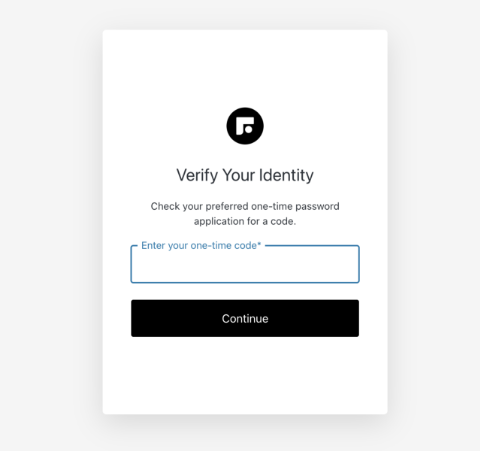Viewport: 480px width, 451px height.
Task: Click the gray background right of the card
Action: [x=433, y=225]
